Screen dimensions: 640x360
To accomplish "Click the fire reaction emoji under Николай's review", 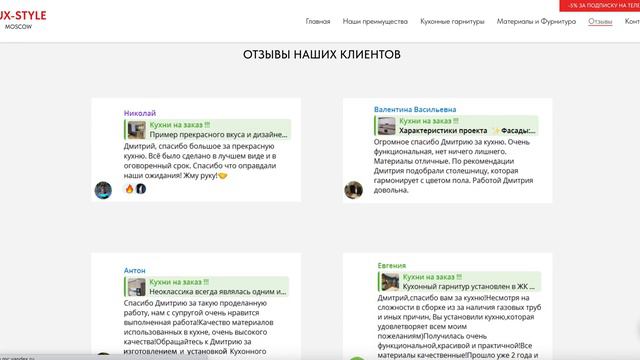I will [x=129, y=189].
